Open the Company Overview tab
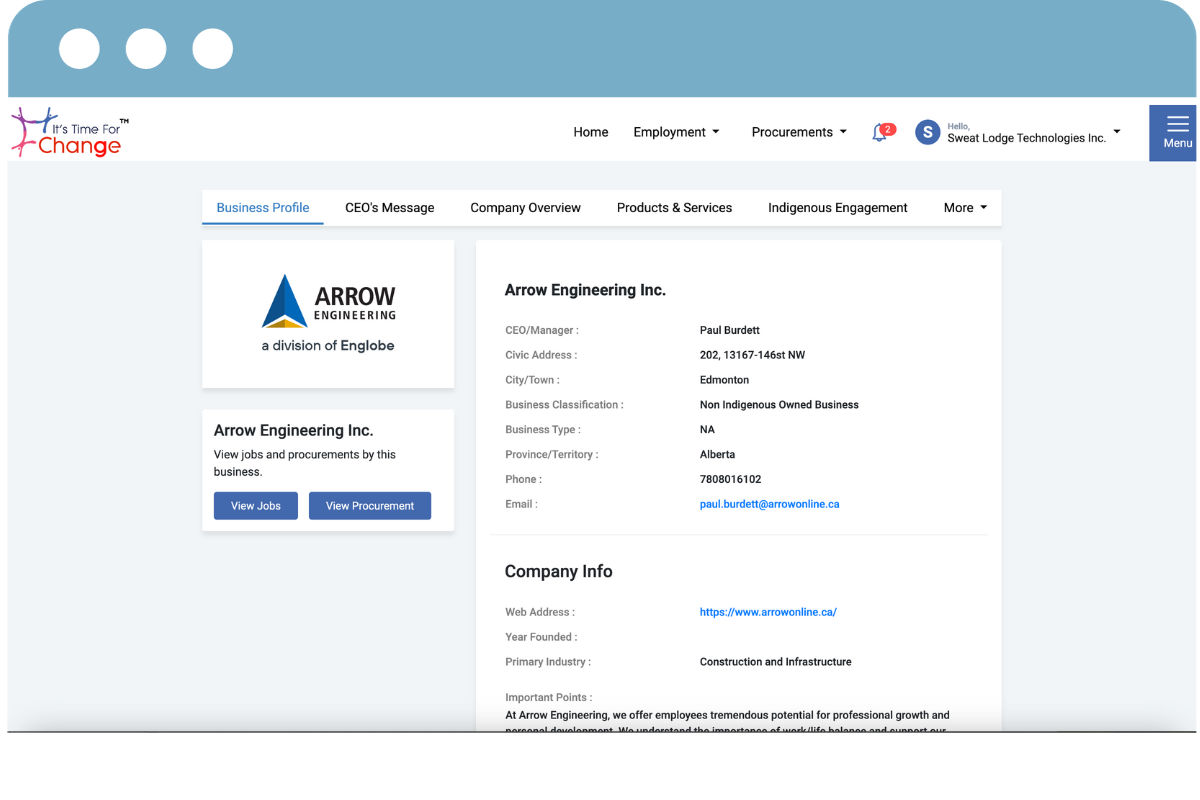1200x800 pixels. [526, 208]
